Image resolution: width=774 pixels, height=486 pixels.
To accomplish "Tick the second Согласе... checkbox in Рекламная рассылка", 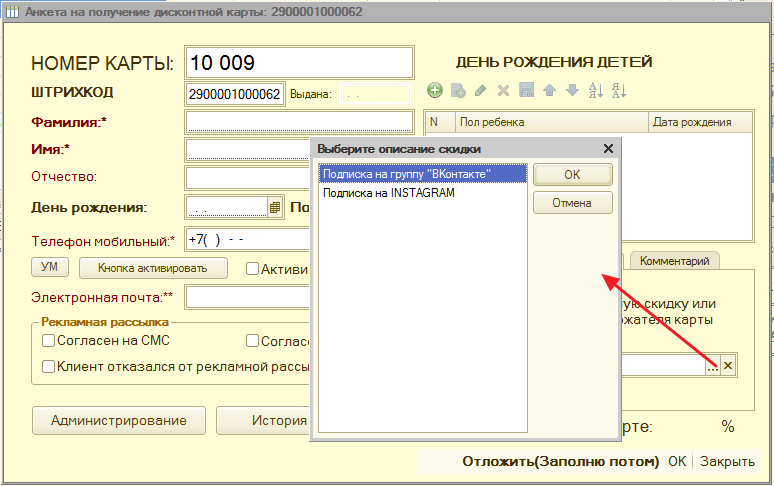I will 252,340.
